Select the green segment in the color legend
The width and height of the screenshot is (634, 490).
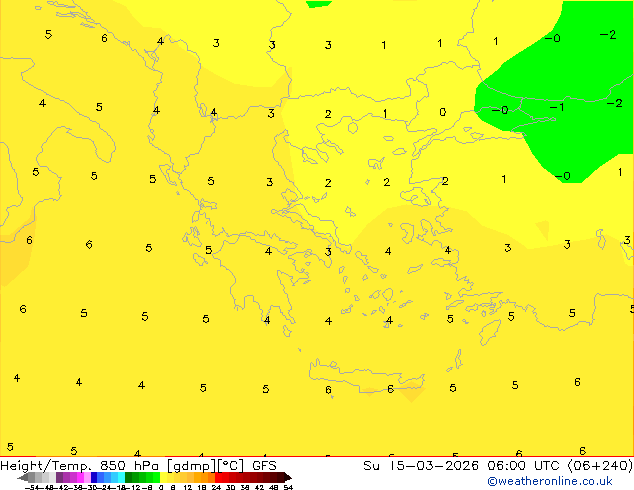pyautogui.click(x=142, y=477)
